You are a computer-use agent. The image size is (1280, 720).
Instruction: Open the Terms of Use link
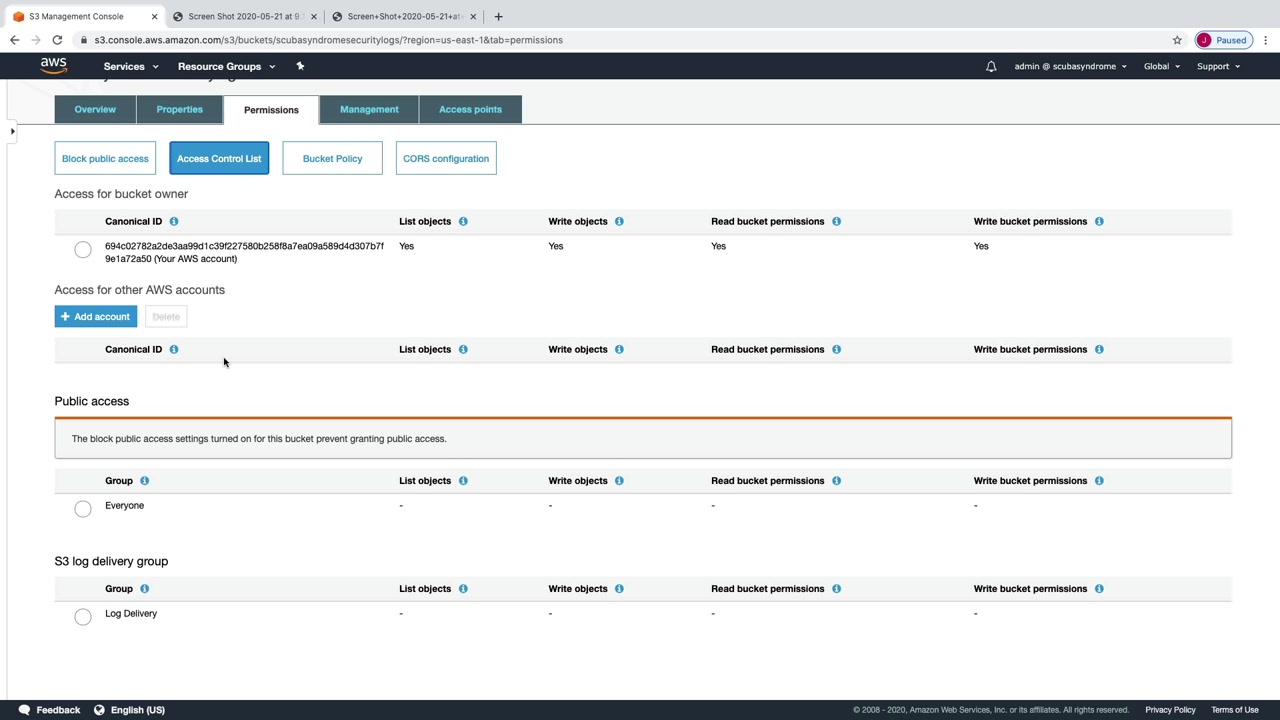[x=1235, y=710]
